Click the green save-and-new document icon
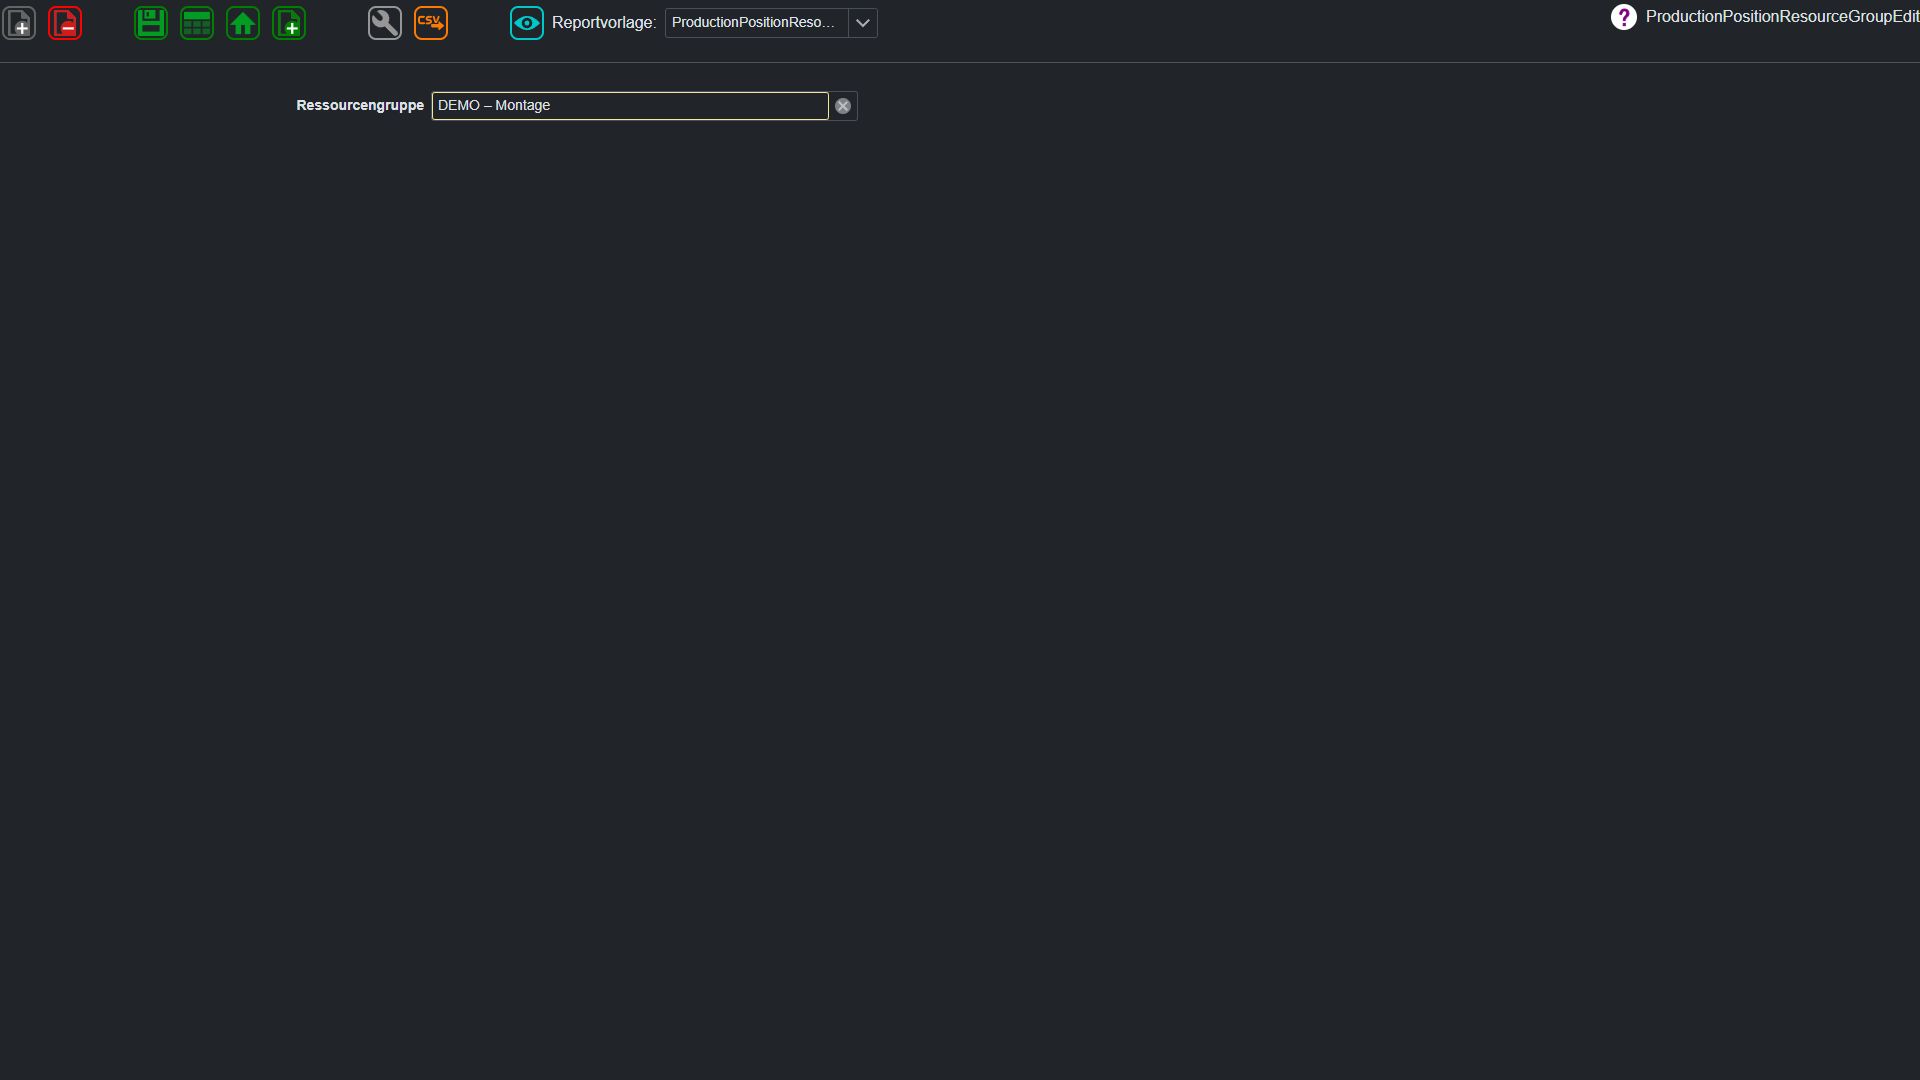1920x1080 pixels. click(x=289, y=23)
